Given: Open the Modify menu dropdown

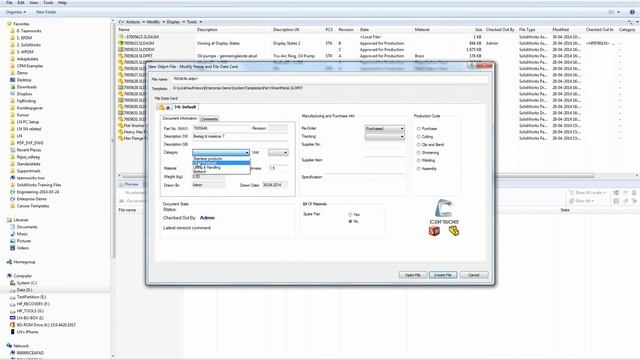Looking at the screenshot, I should coord(156,22).
